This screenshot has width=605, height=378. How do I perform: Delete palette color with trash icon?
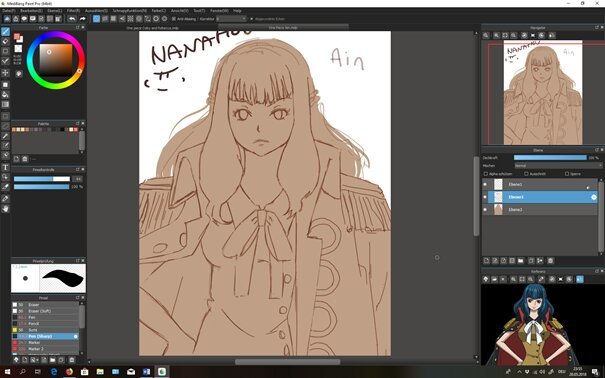pos(25,159)
